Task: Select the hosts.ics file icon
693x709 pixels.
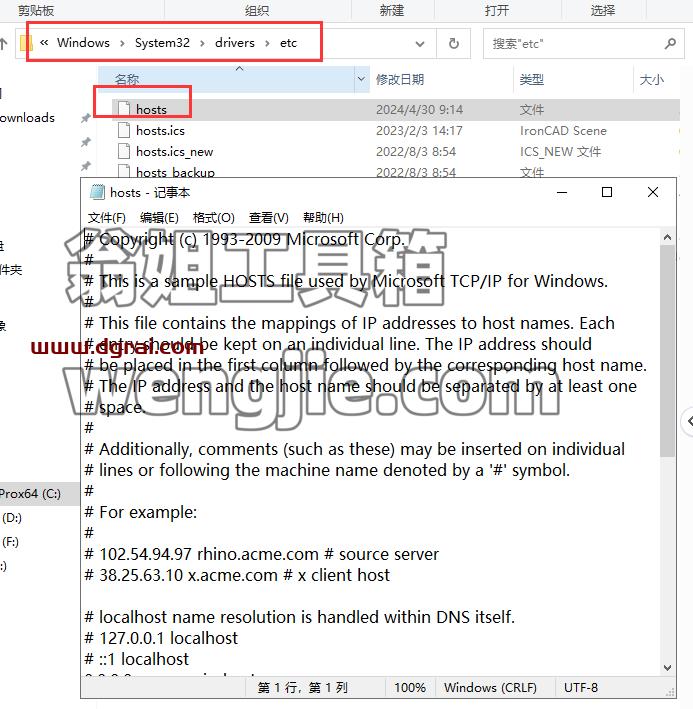Action: 123,130
